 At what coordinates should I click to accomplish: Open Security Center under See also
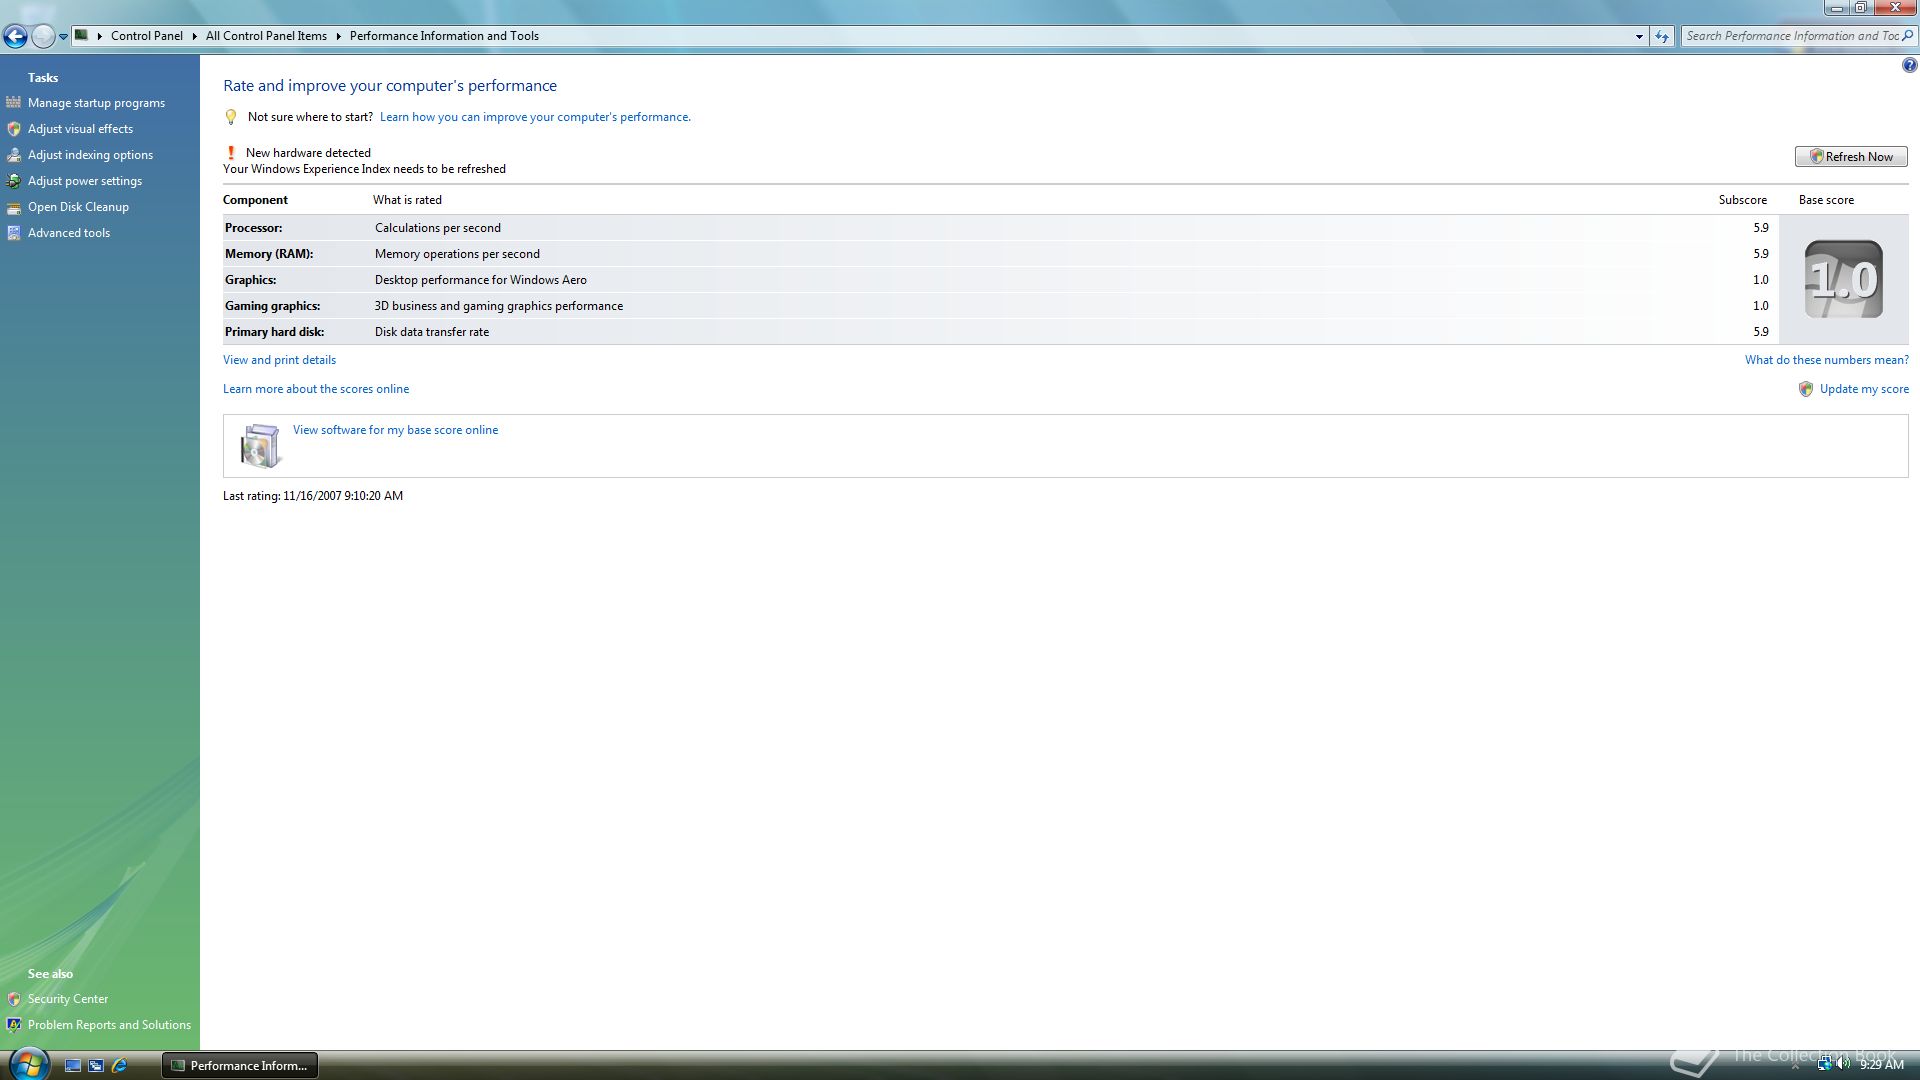click(68, 999)
